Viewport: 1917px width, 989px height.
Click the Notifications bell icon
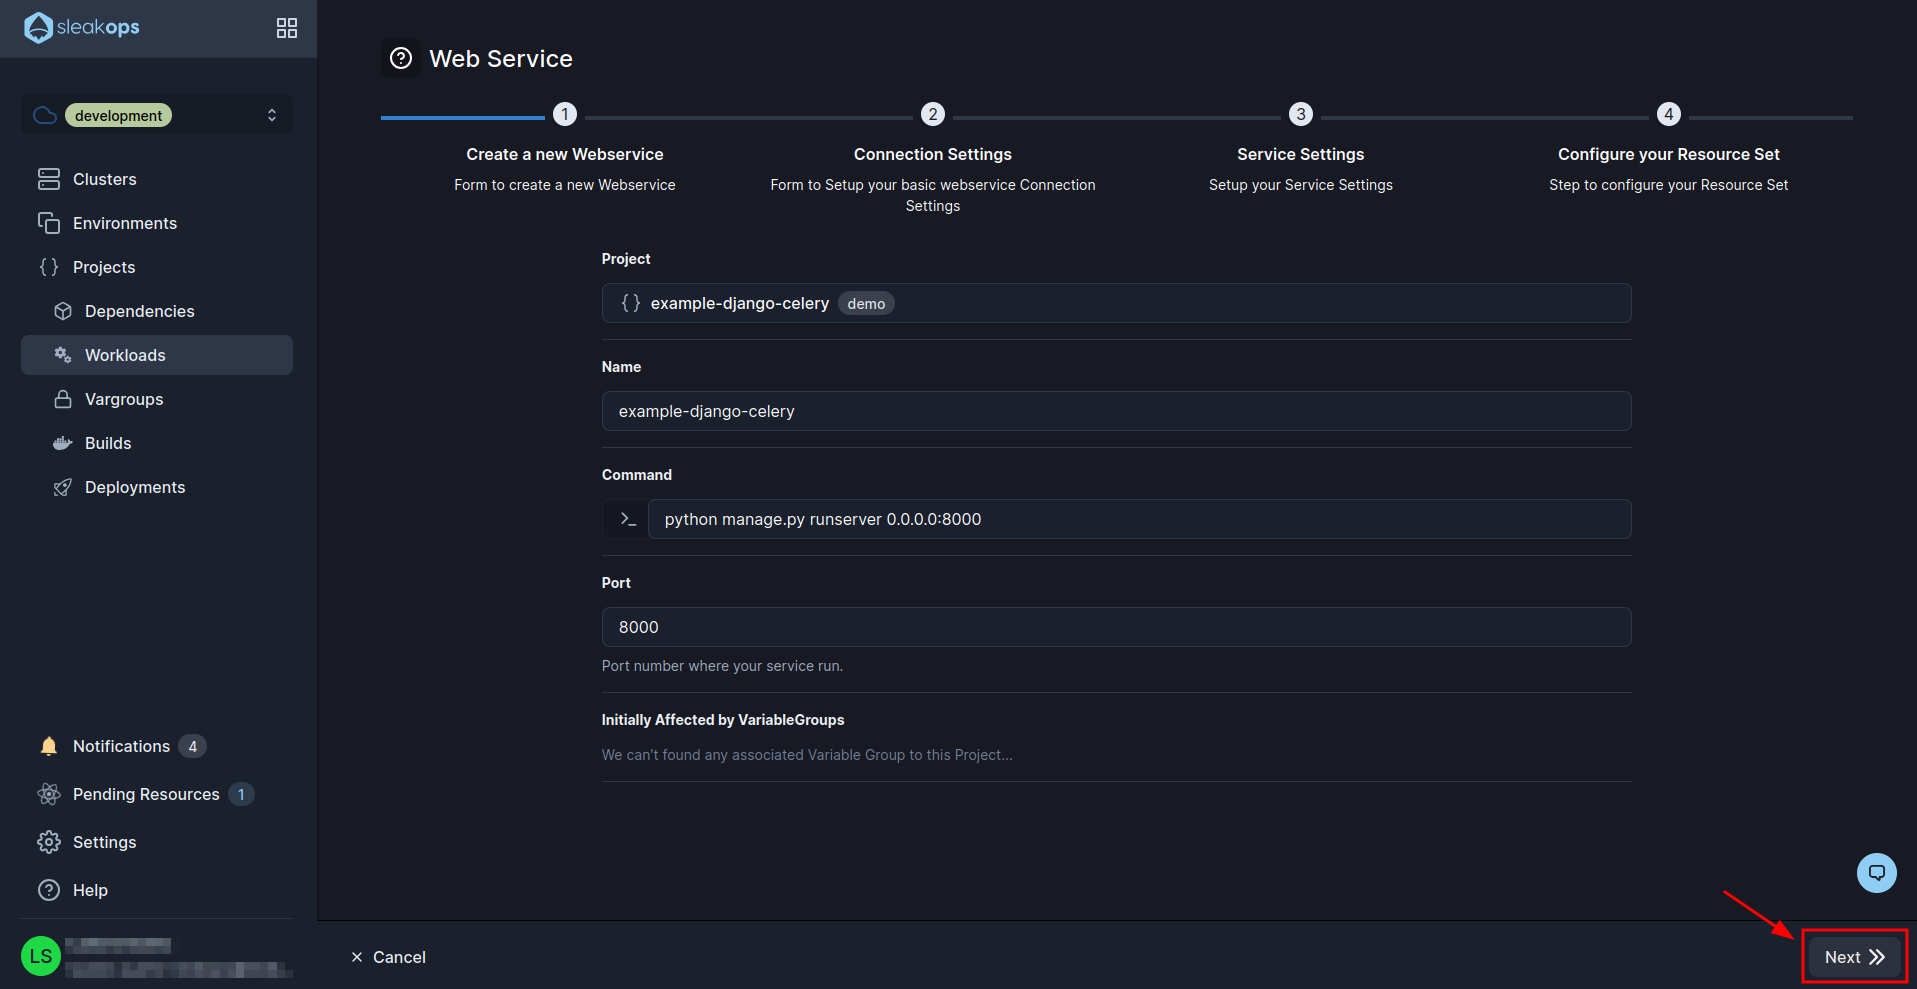point(49,746)
